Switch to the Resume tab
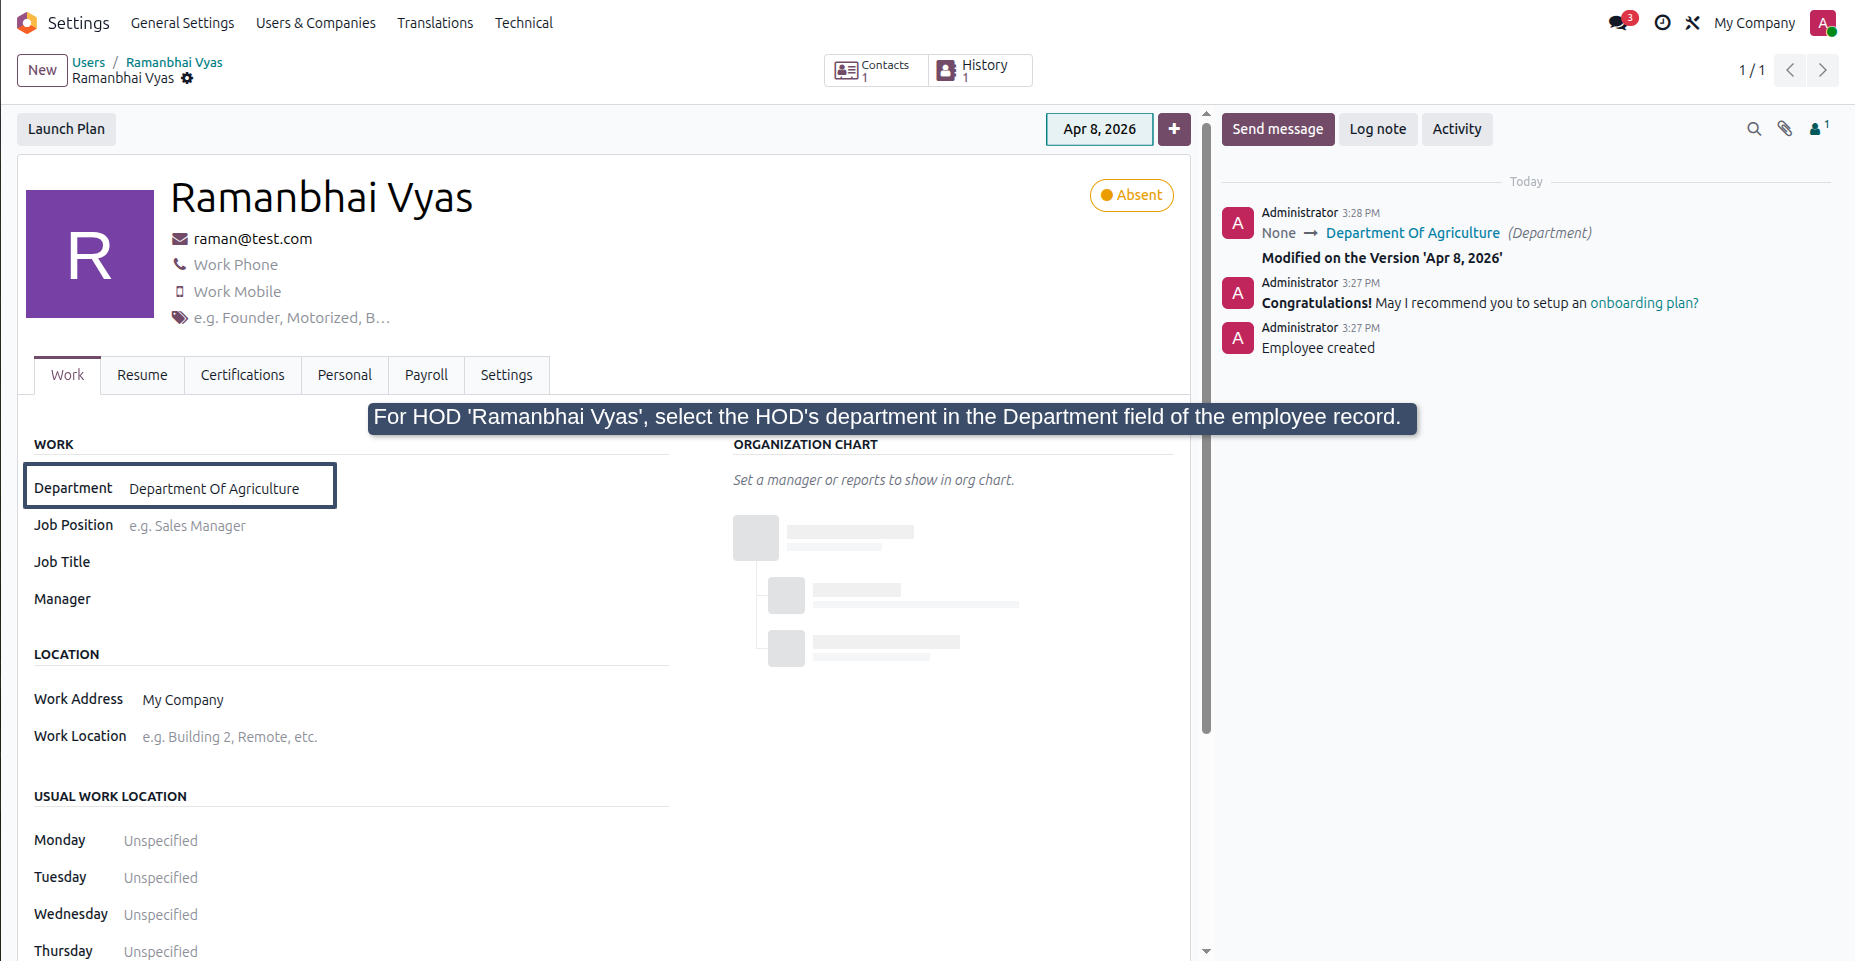 coord(142,375)
